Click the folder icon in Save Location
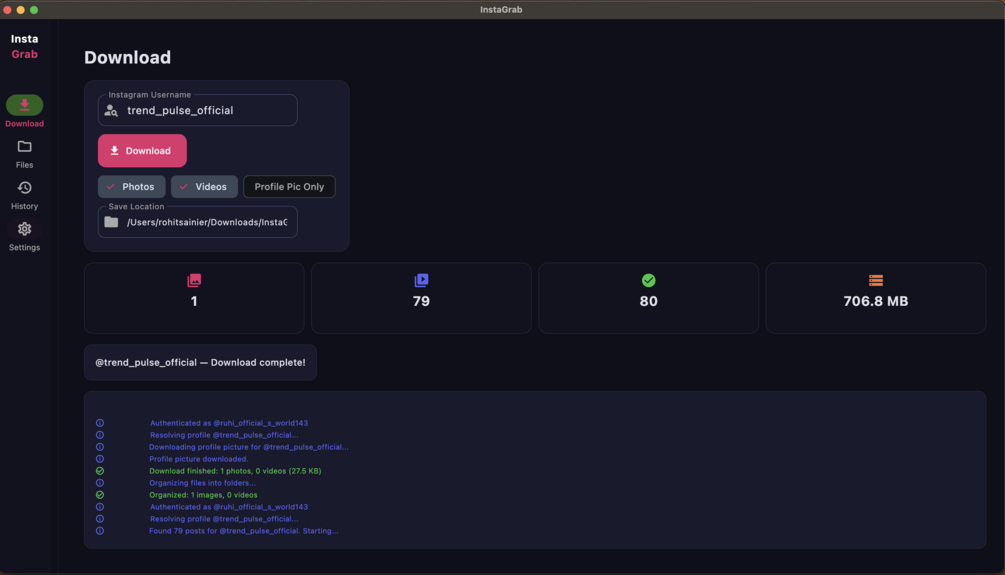 [x=111, y=222]
